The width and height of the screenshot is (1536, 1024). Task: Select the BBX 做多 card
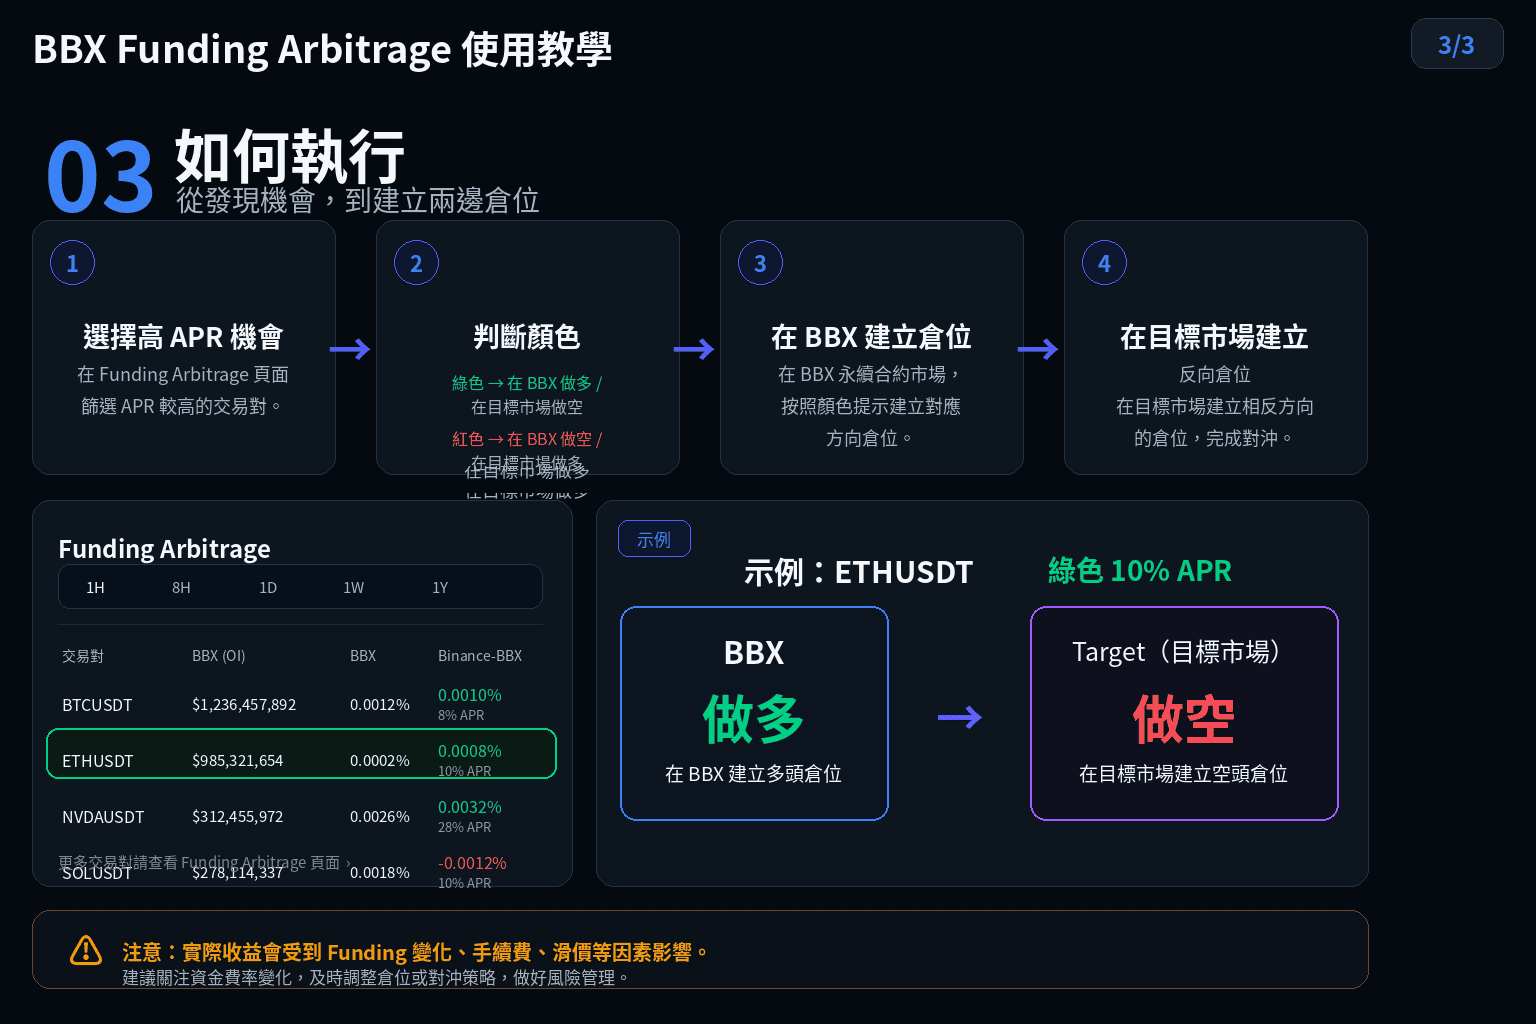[x=754, y=713]
